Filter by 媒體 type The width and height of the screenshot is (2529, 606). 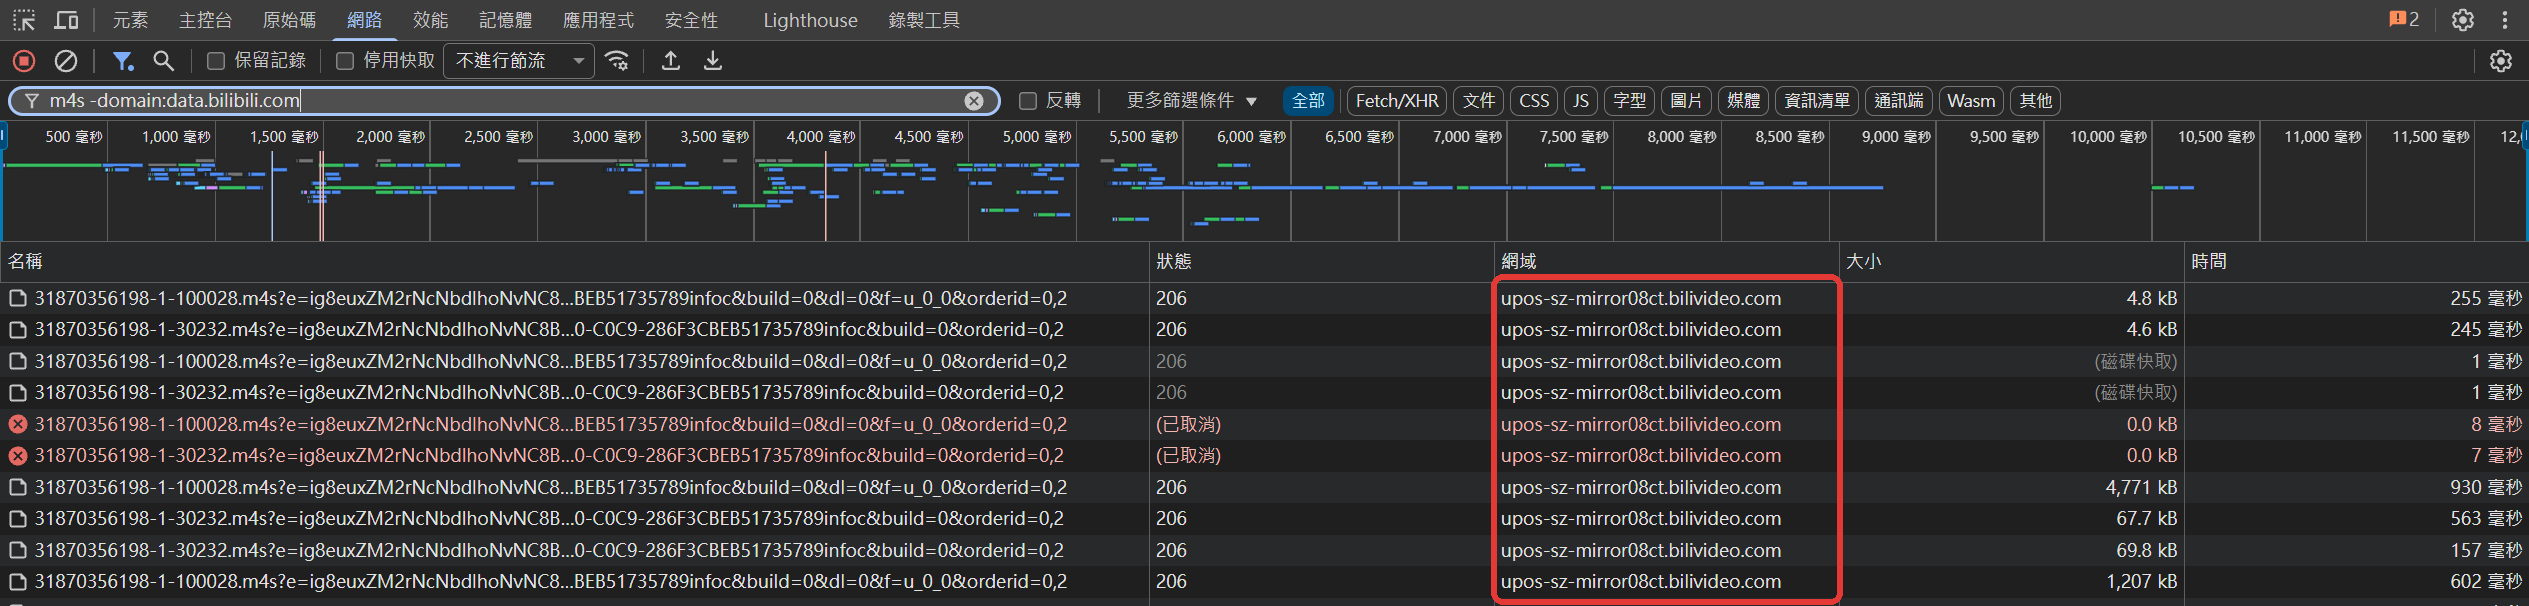pyautogui.click(x=1743, y=101)
